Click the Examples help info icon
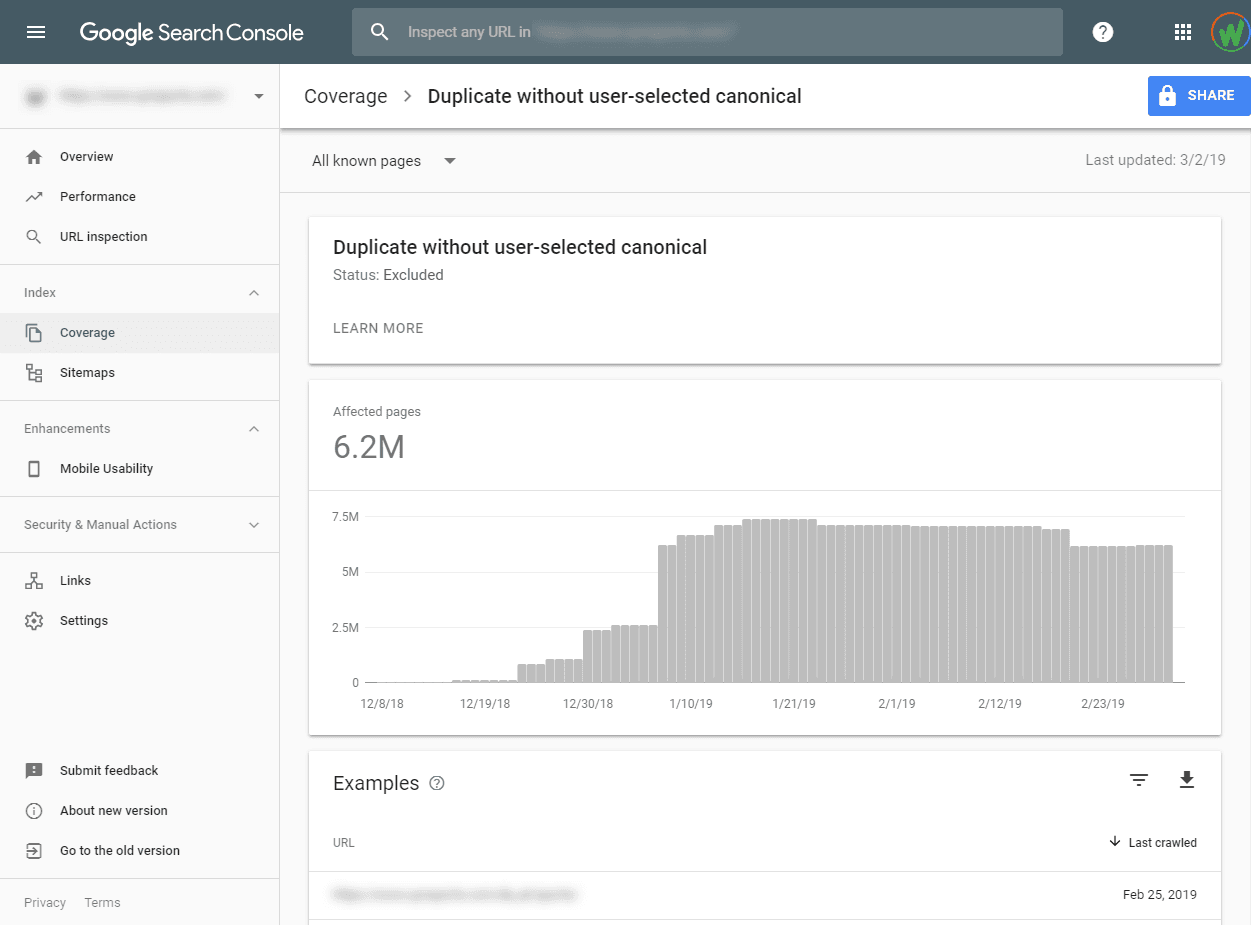This screenshot has height=925, width=1251. [437, 783]
